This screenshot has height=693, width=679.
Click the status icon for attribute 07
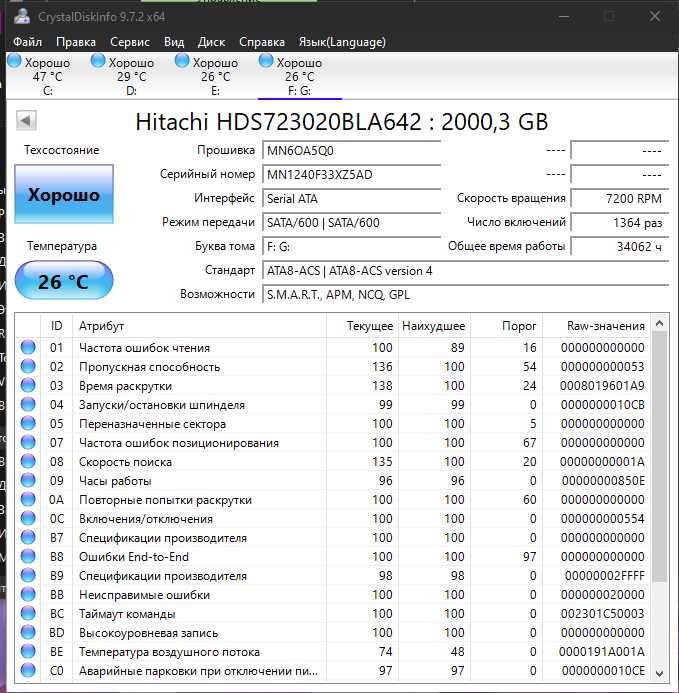(x=28, y=442)
